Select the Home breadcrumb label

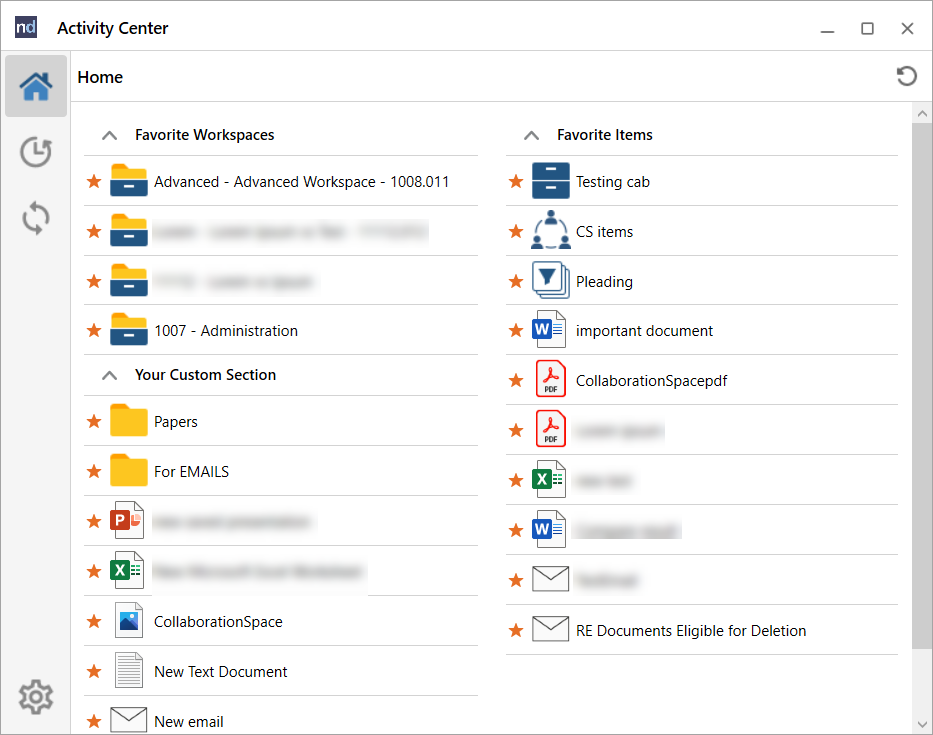point(100,76)
